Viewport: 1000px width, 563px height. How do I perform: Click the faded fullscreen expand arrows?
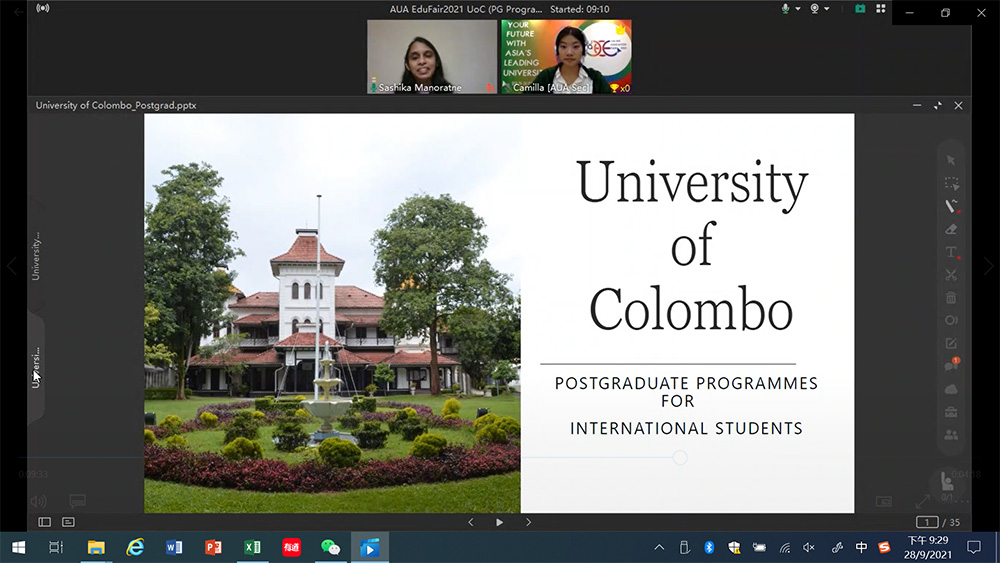[x=923, y=502]
